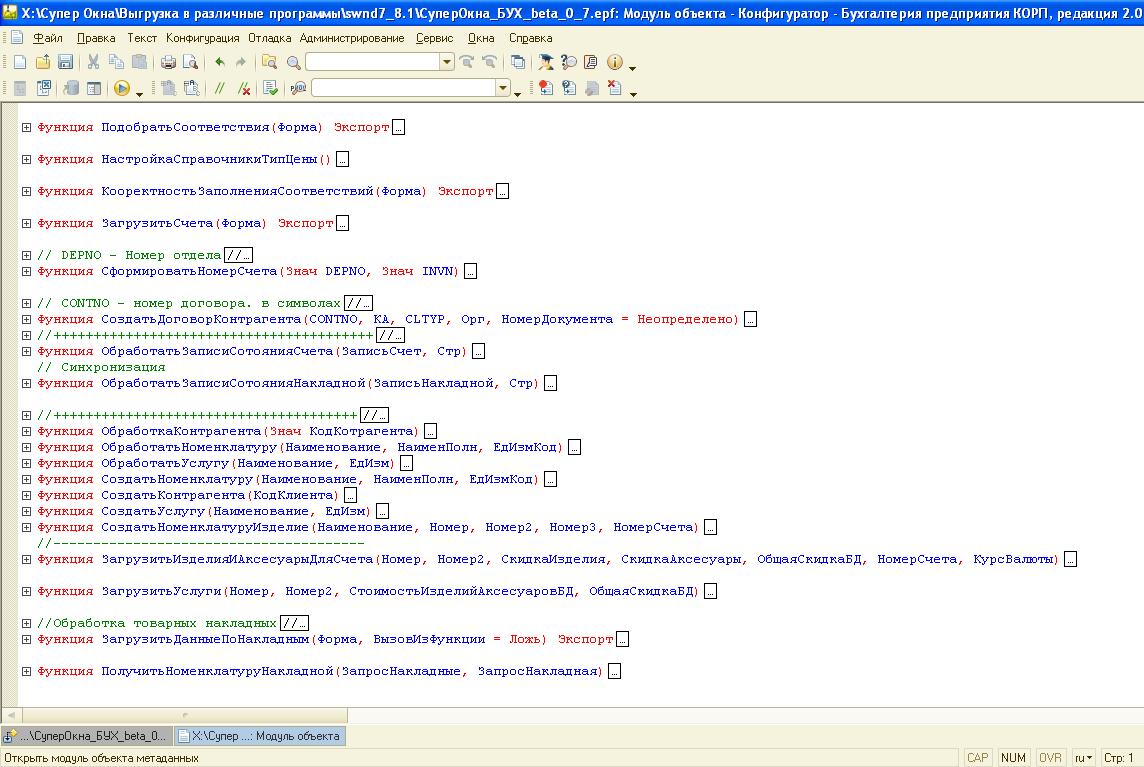
Task: Click the Undo arrow icon
Action: click(220, 62)
